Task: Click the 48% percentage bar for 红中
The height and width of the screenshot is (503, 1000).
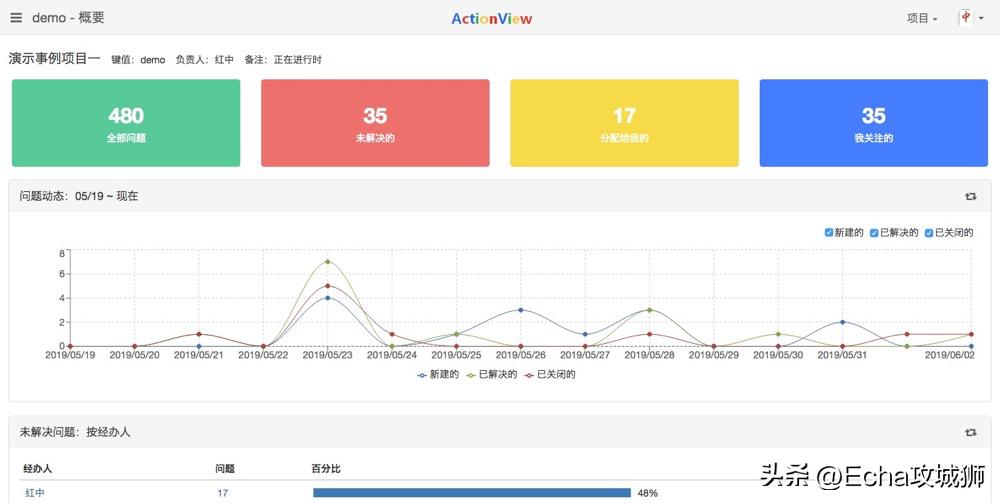Action: tap(472, 493)
